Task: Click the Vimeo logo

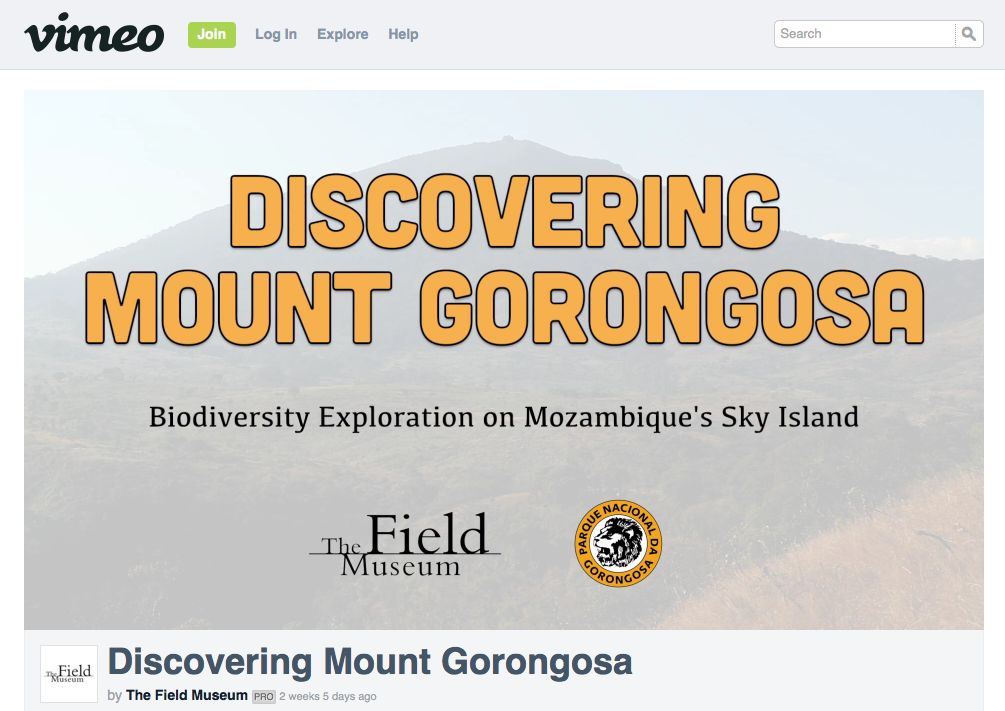Action: [94, 34]
